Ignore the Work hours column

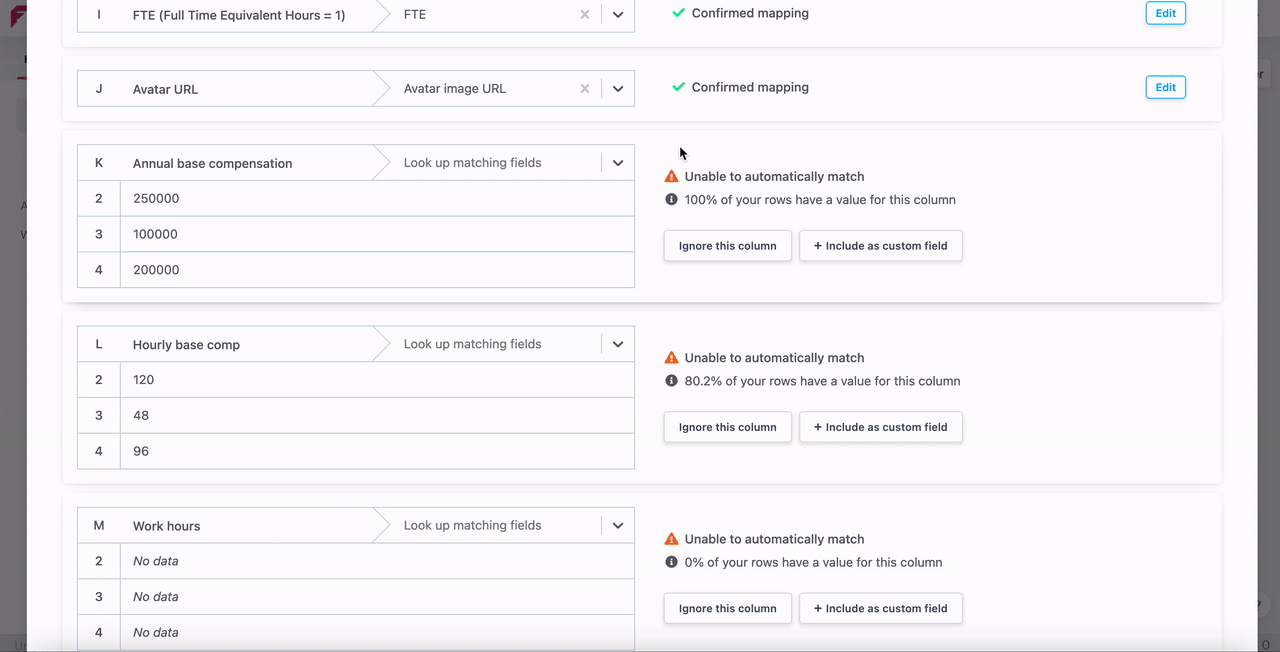point(727,608)
